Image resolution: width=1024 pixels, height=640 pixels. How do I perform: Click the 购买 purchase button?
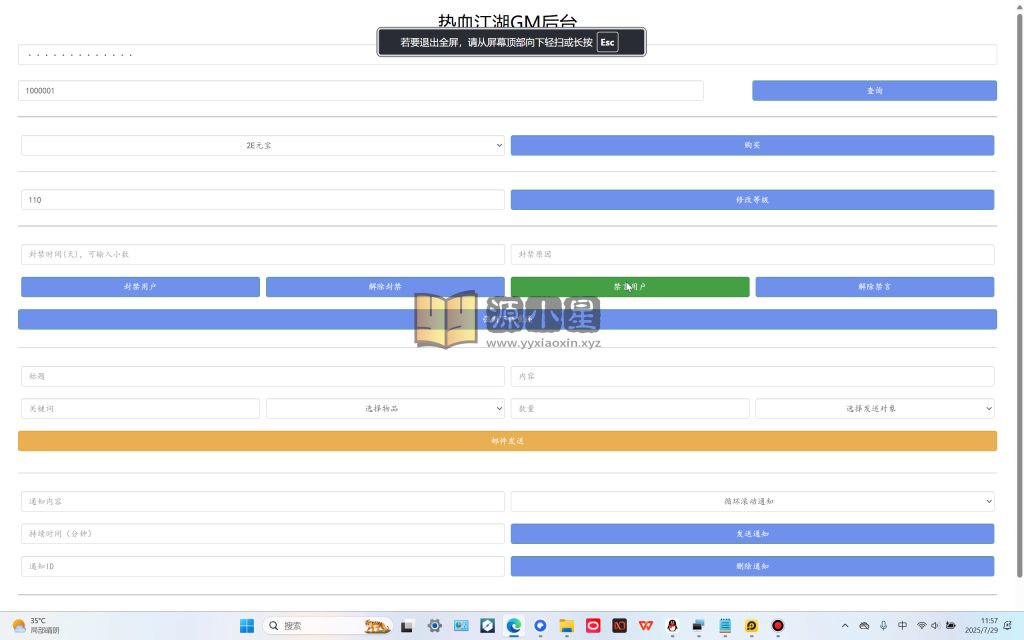click(x=752, y=146)
